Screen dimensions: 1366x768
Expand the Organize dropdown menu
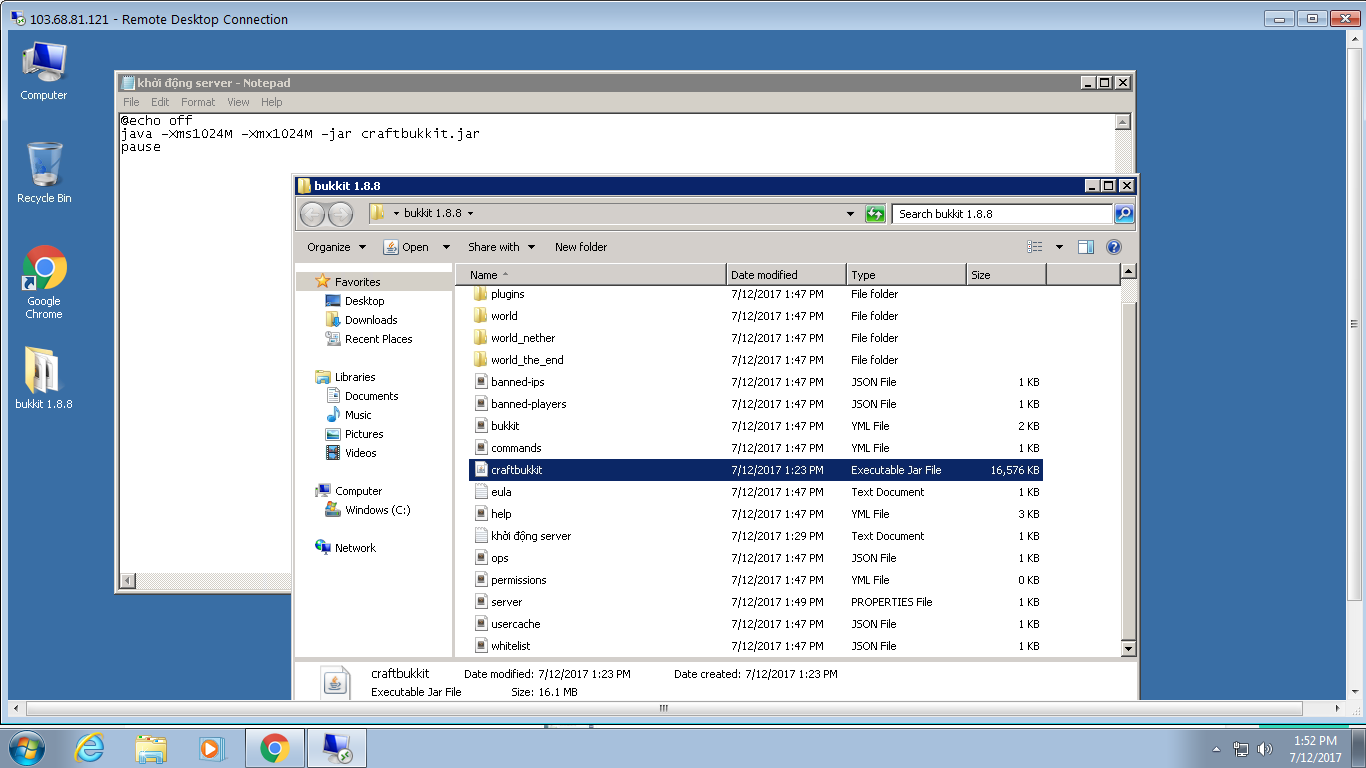336,247
